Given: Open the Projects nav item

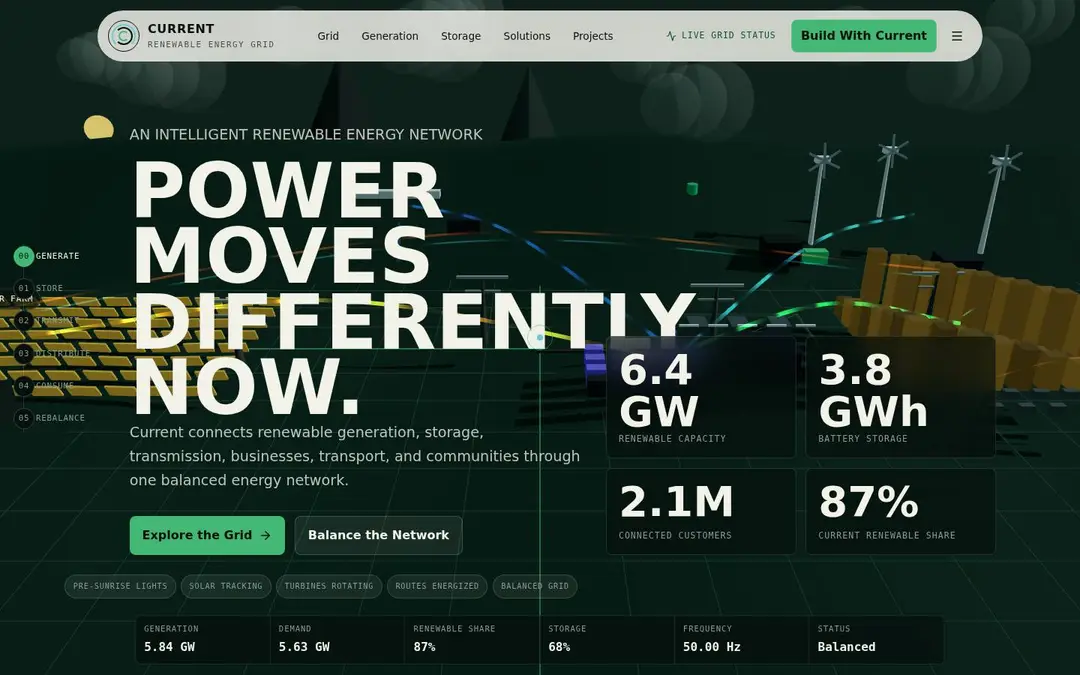Looking at the screenshot, I should (x=593, y=36).
